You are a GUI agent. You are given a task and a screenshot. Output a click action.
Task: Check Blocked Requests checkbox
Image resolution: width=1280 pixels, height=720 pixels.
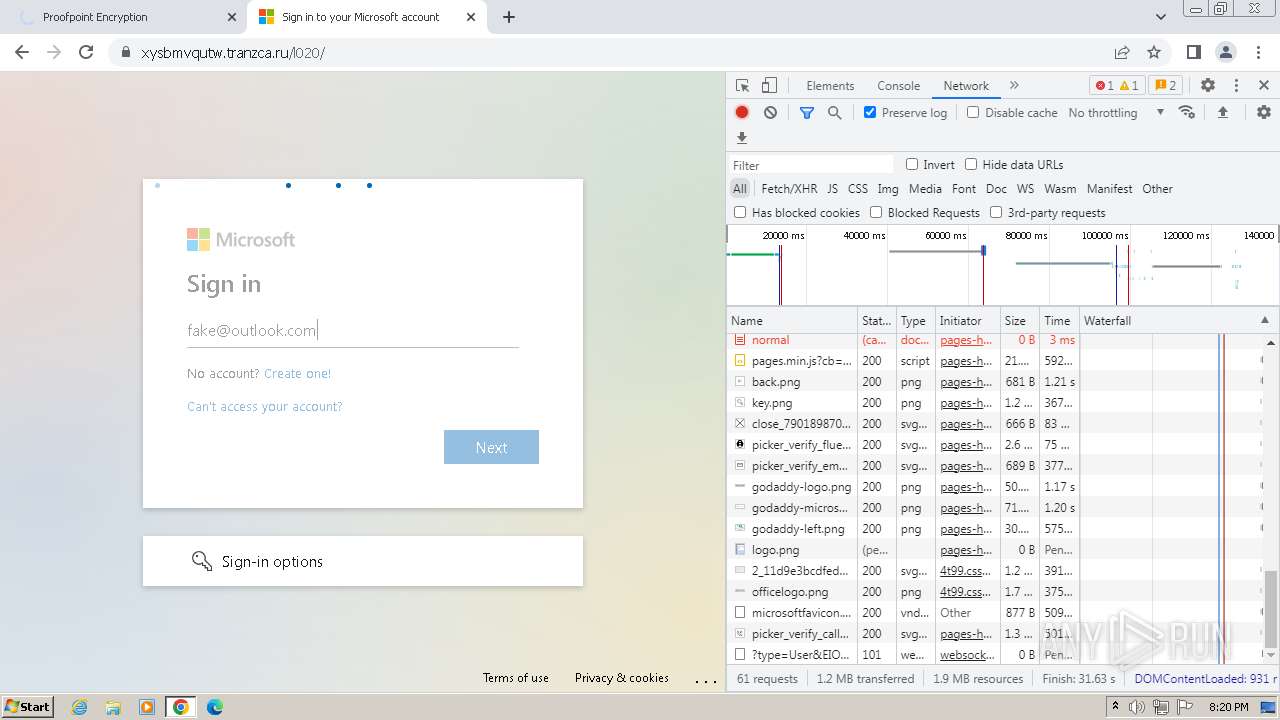pos(876,212)
